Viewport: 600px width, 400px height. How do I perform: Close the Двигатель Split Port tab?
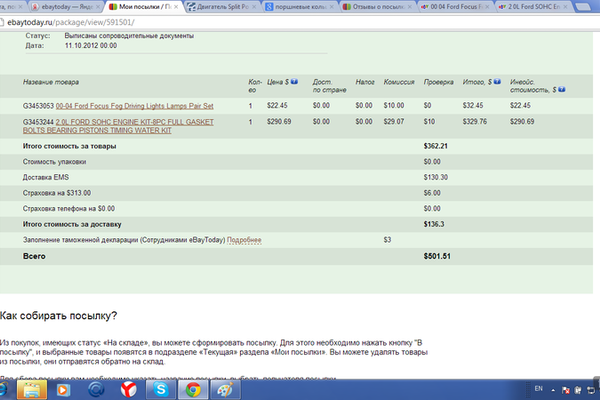(x=254, y=7)
